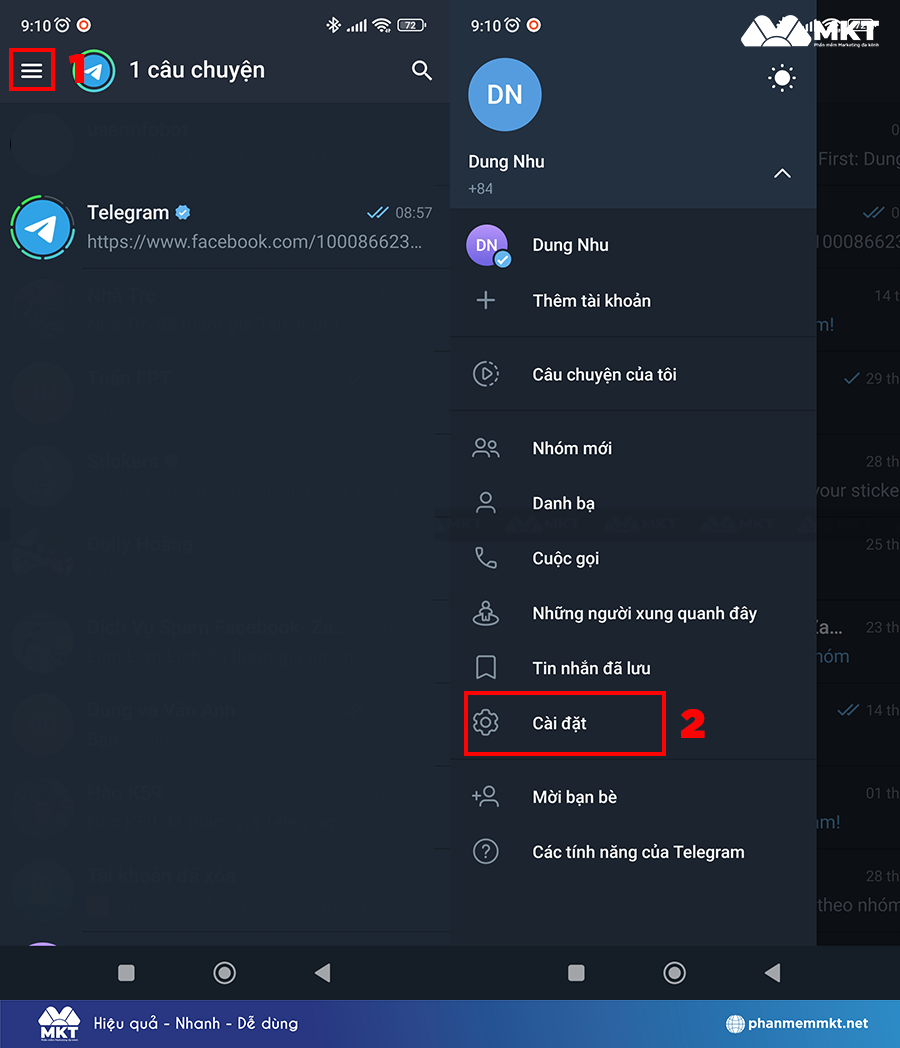Open Câu chuyện của tôi

tap(604, 375)
